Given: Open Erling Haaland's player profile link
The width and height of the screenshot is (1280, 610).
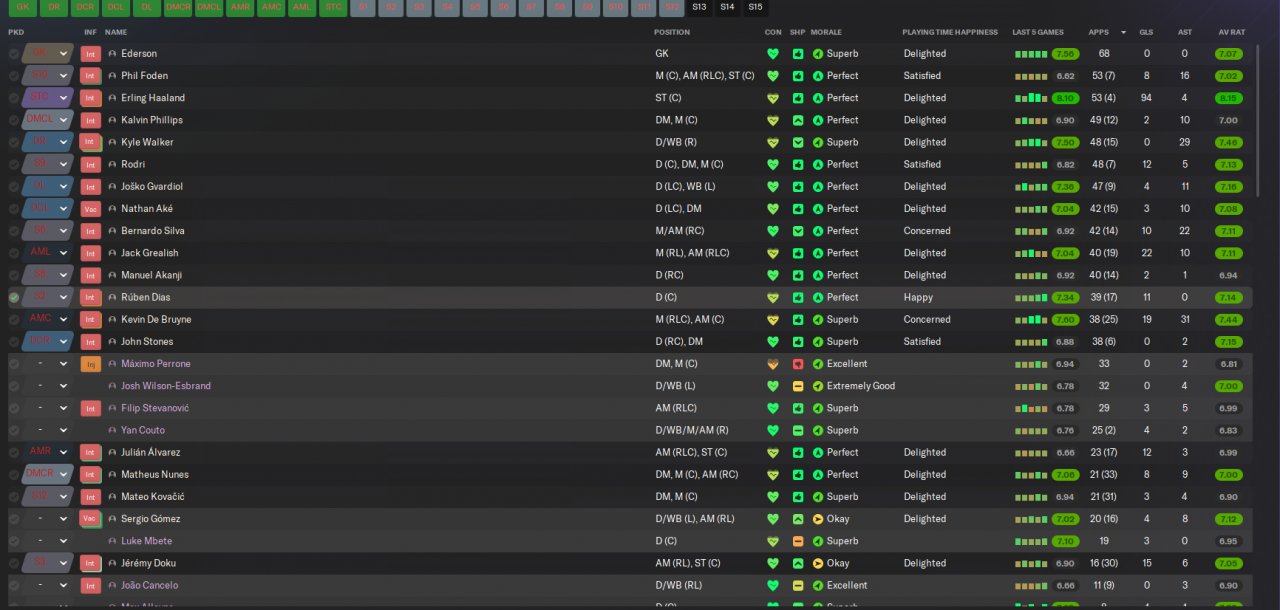Looking at the screenshot, I should click(x=153, y=98).
